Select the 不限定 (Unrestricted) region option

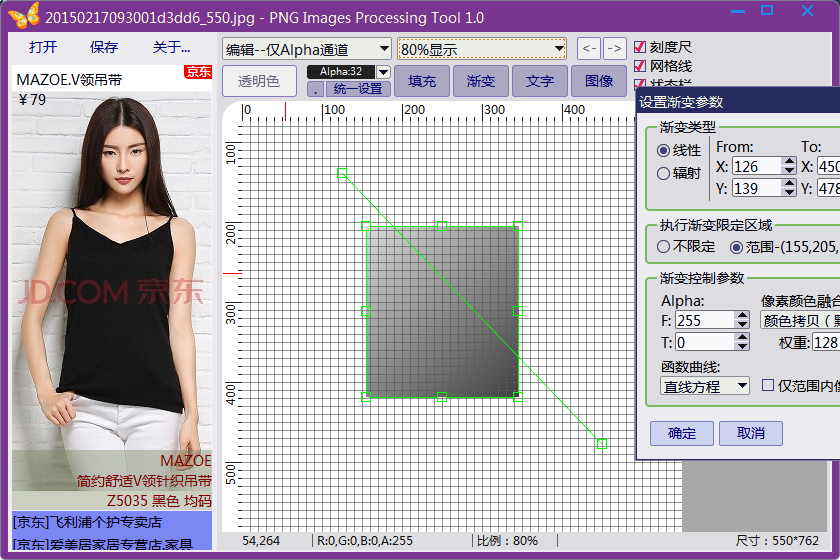tap(663, 246)
